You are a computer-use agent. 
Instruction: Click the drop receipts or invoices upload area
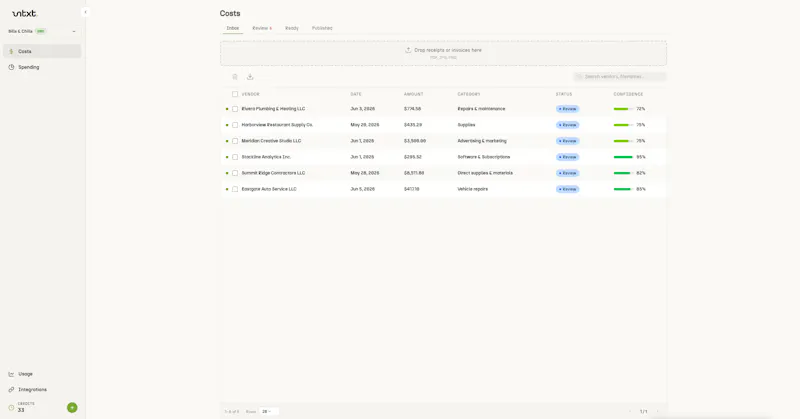click(x=443, y=53)
